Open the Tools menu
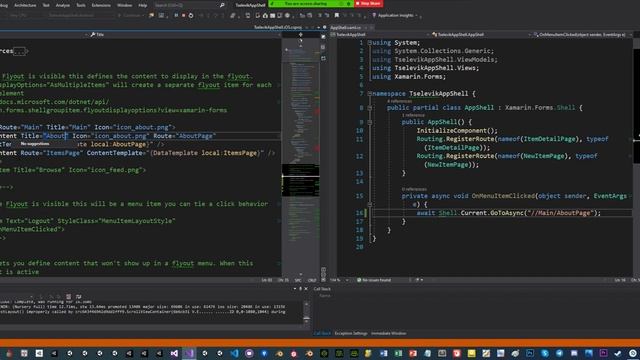Image resolution: width=640 pixels, height=360 pixels. point(81,5)
